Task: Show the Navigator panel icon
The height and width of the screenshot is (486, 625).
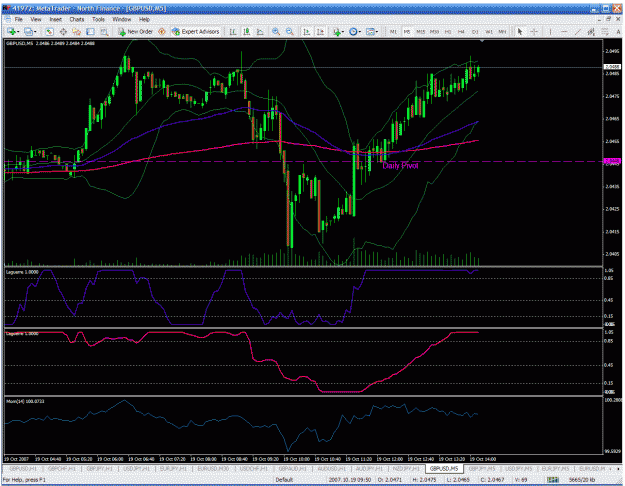Action: 77,31
